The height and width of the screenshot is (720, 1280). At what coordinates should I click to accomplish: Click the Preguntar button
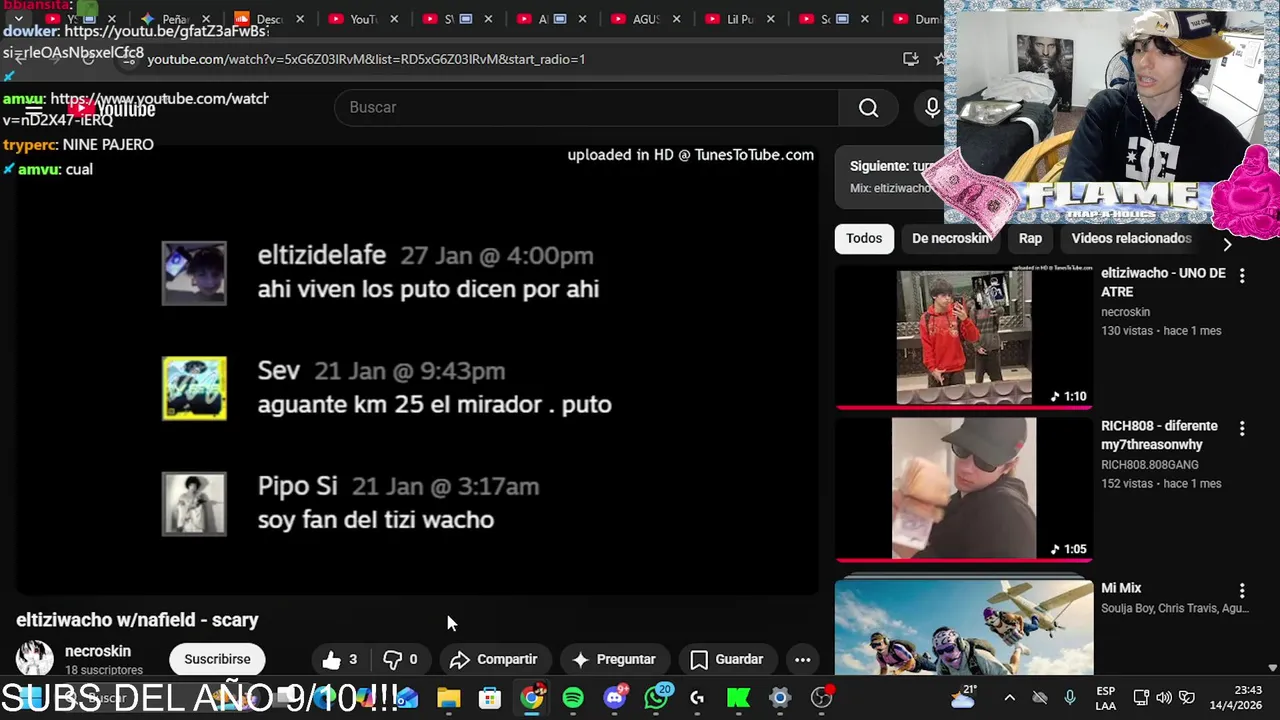click(x=614, y=659)
